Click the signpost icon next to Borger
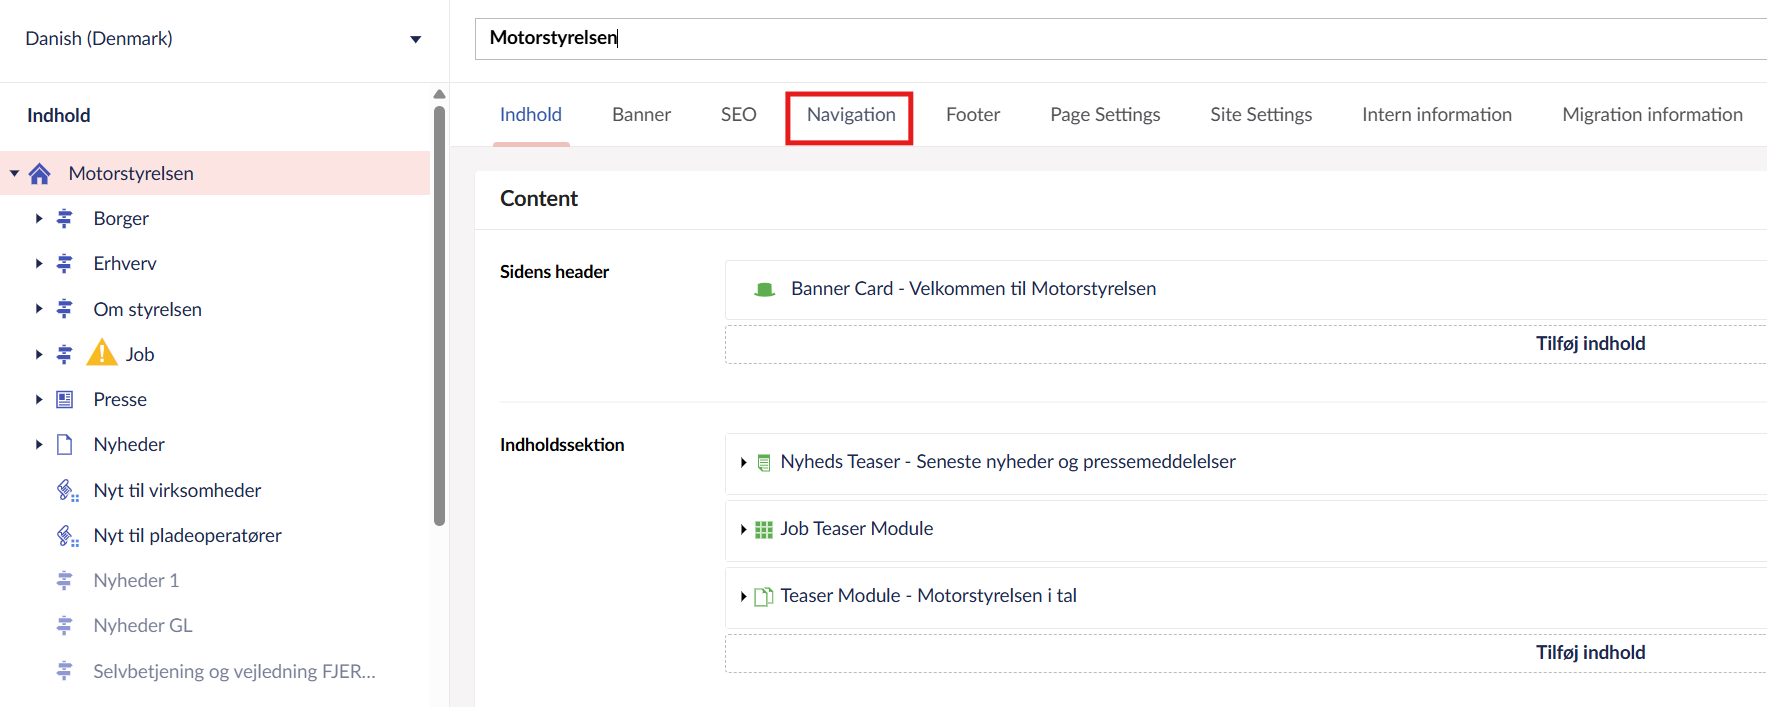This screenshot has height=707, width=1767. tap(65, 218)
